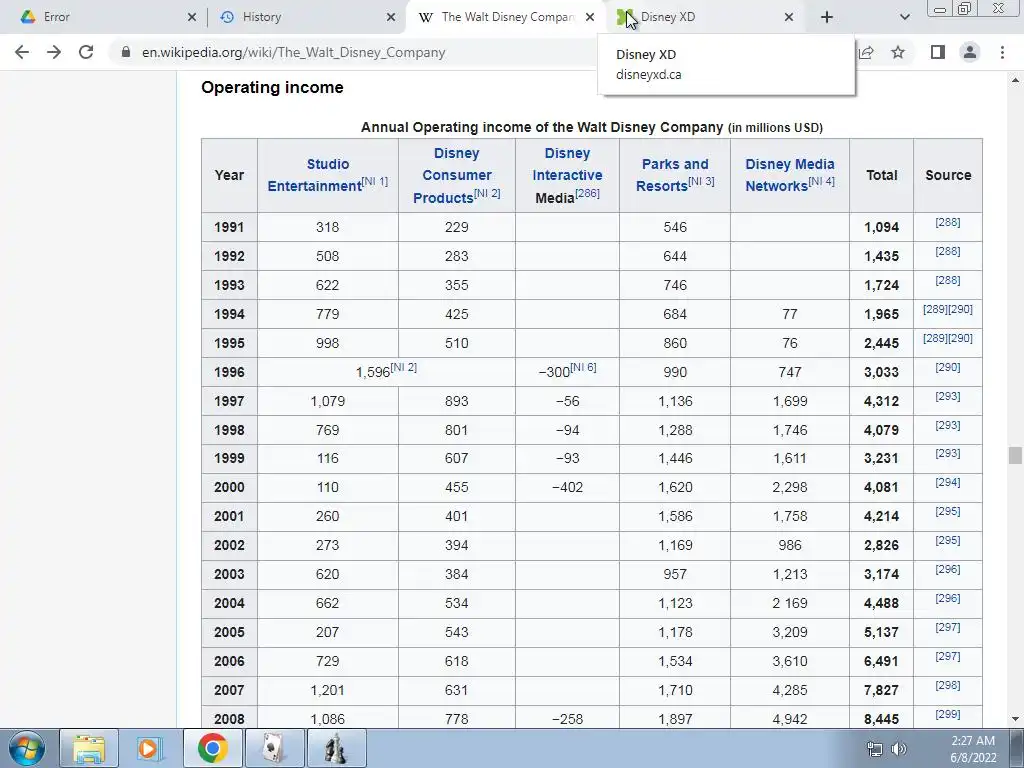Reload the Wikipedia page

click(86, 52)
